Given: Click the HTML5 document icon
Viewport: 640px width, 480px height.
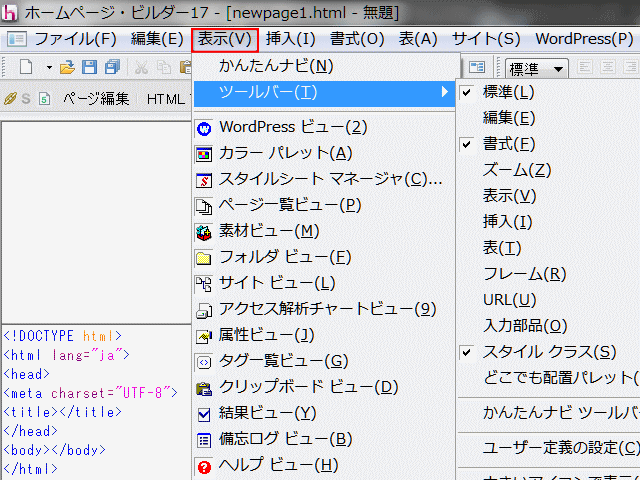Looking at the screenshot, I should click(44, 98).
